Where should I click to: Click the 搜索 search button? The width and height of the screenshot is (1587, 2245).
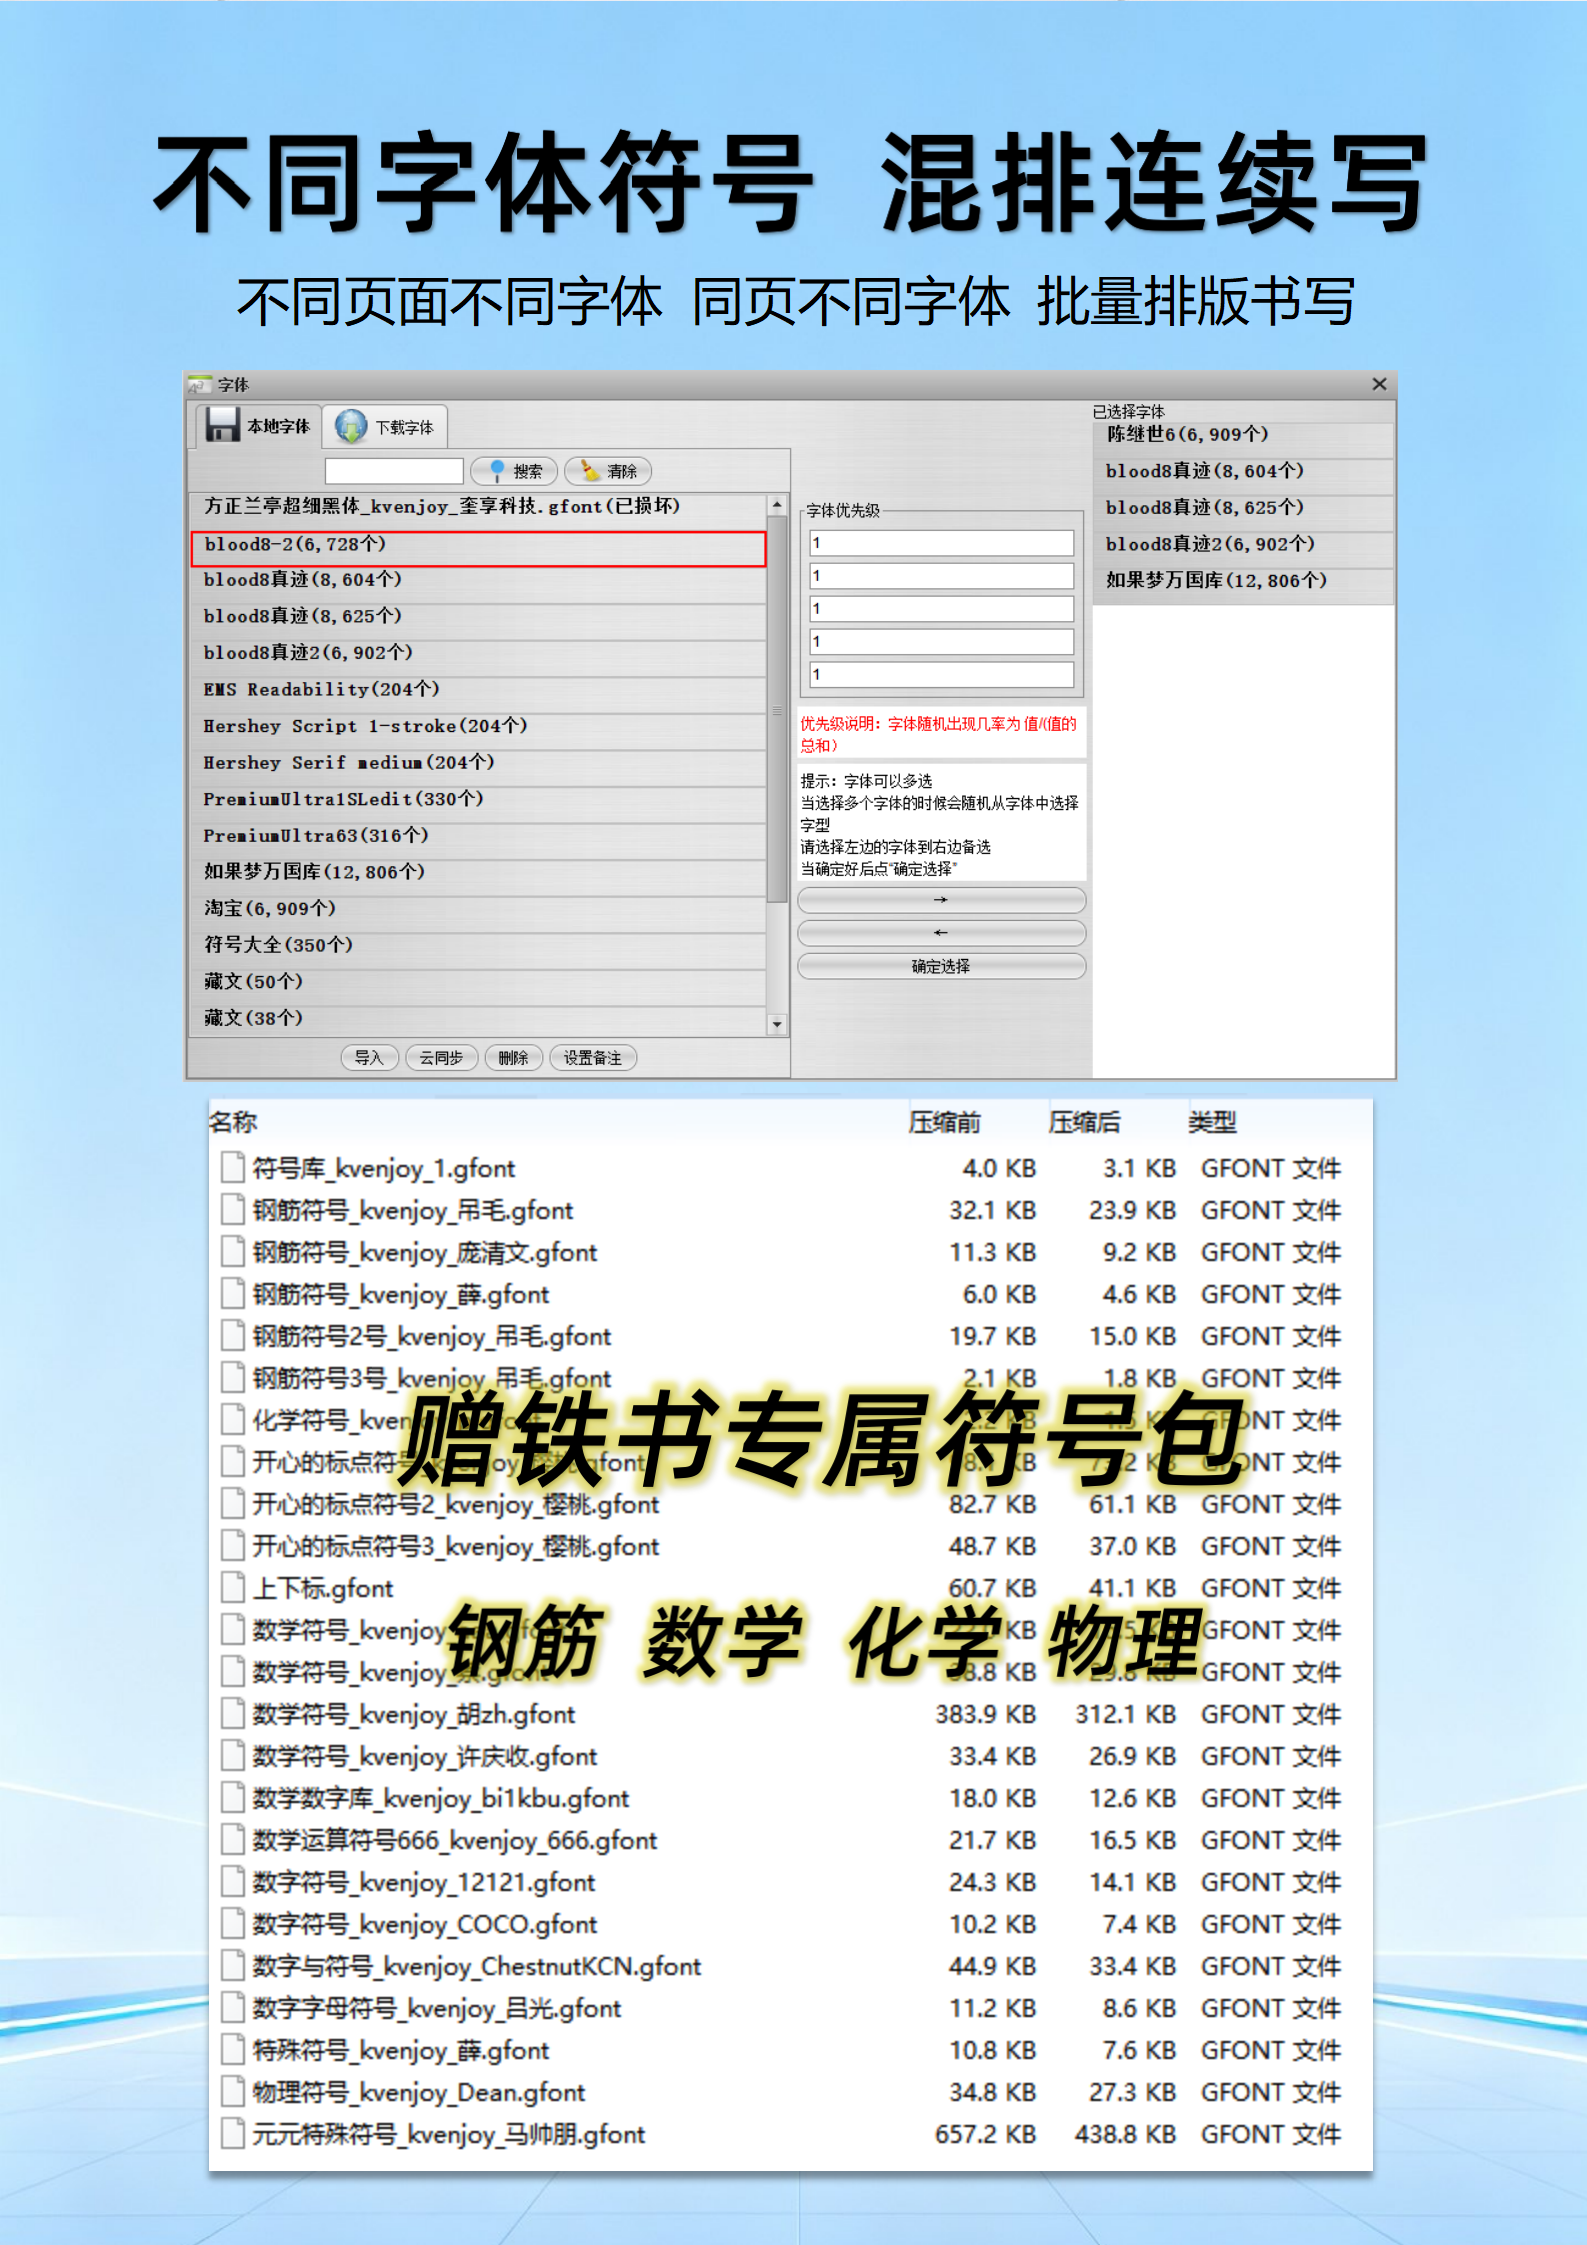click(x=514, y=471)
